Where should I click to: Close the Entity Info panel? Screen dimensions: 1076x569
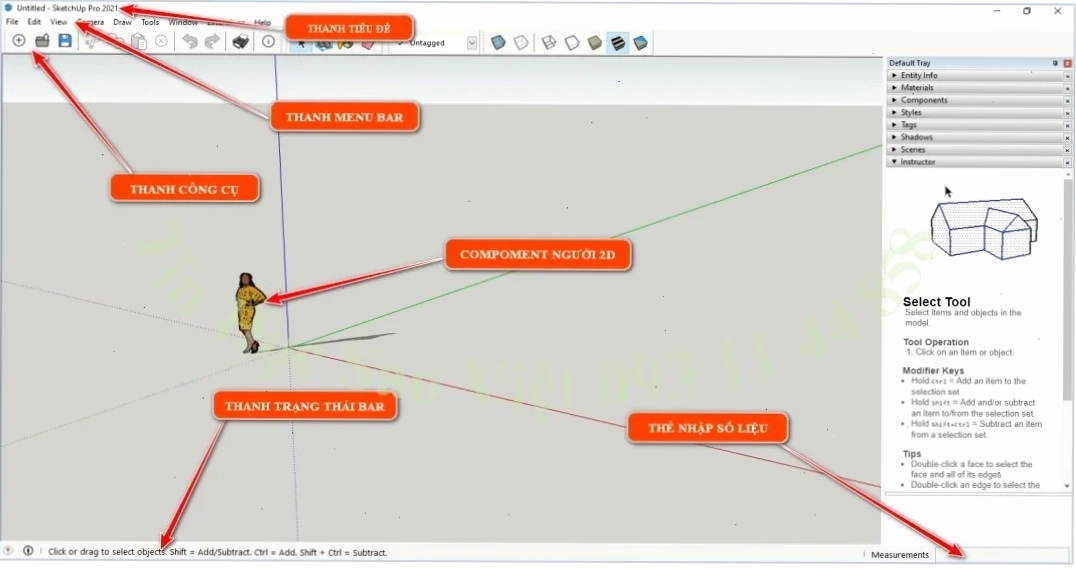click(x=1067, y=76)
